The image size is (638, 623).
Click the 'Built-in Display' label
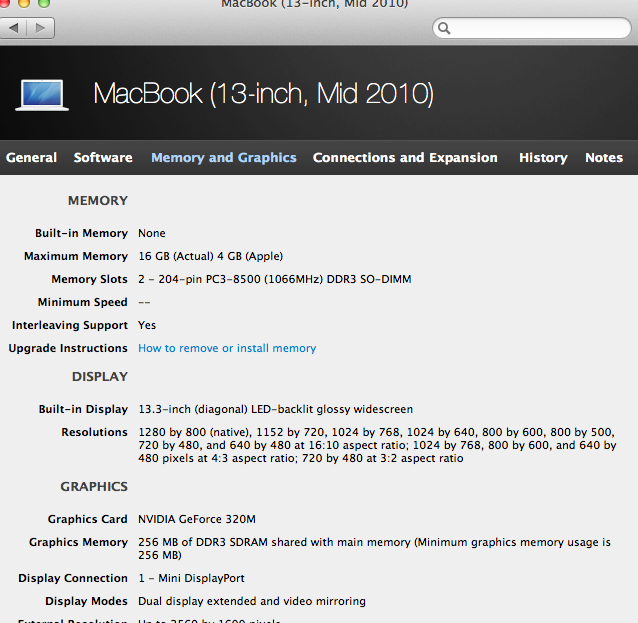click(x=83, y=409)
